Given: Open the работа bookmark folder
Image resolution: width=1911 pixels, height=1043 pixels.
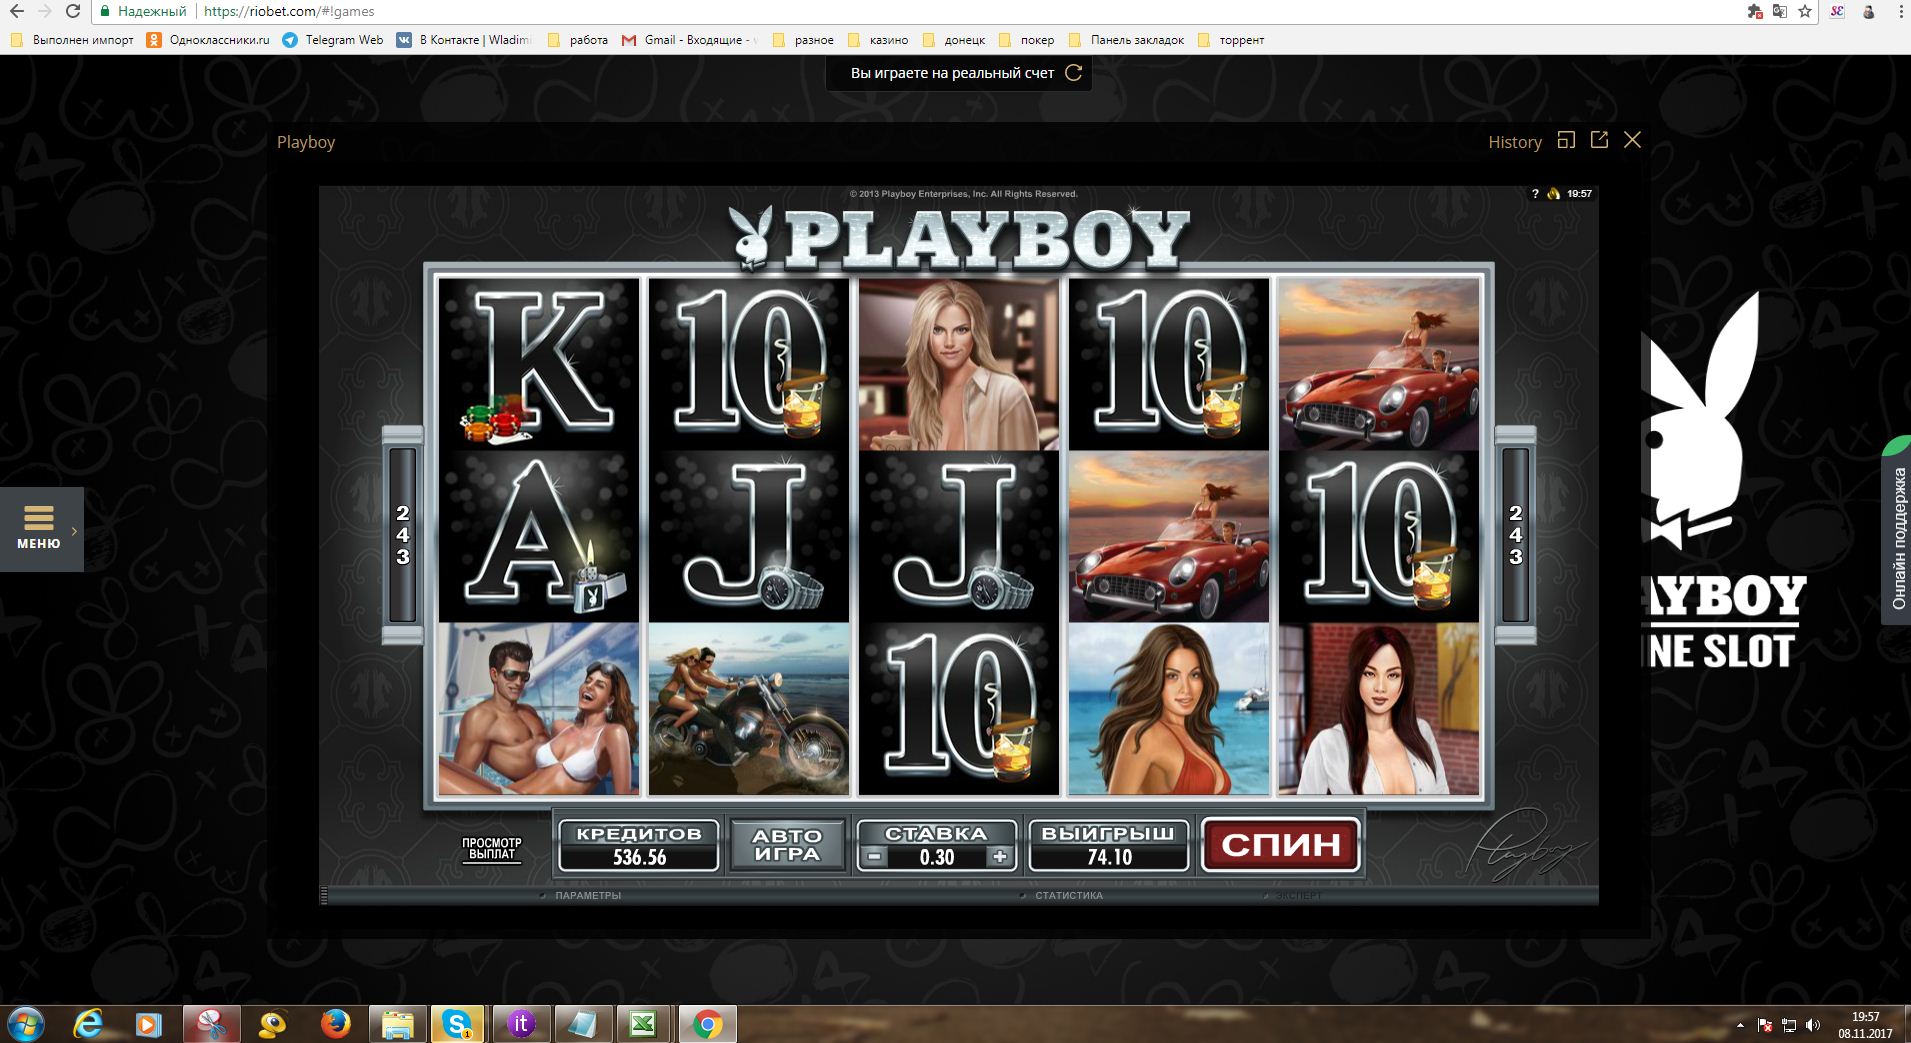Looking at the screenshot, I should pyautogui.click(x=578, y=40).
